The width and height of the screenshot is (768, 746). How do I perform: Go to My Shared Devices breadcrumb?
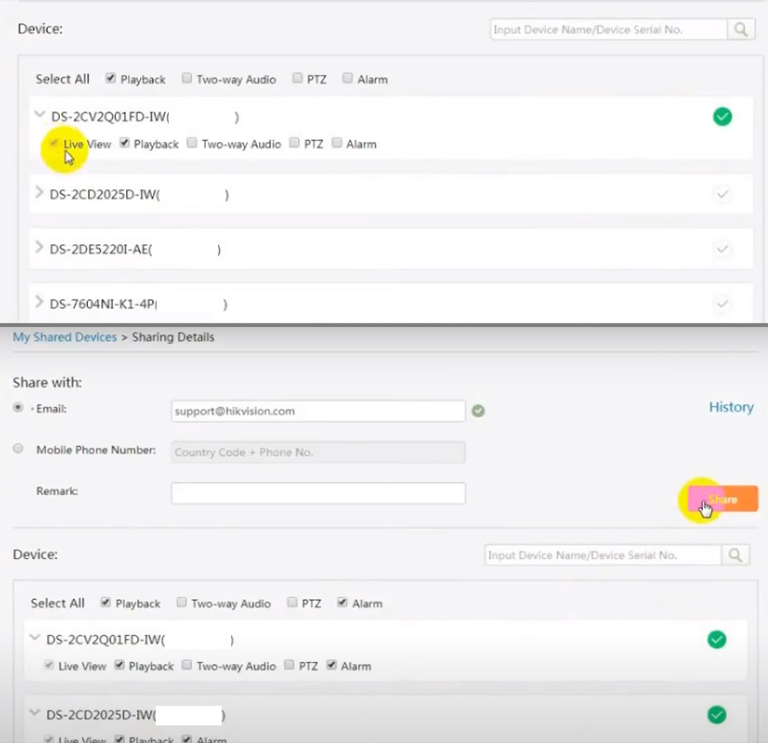64,337
